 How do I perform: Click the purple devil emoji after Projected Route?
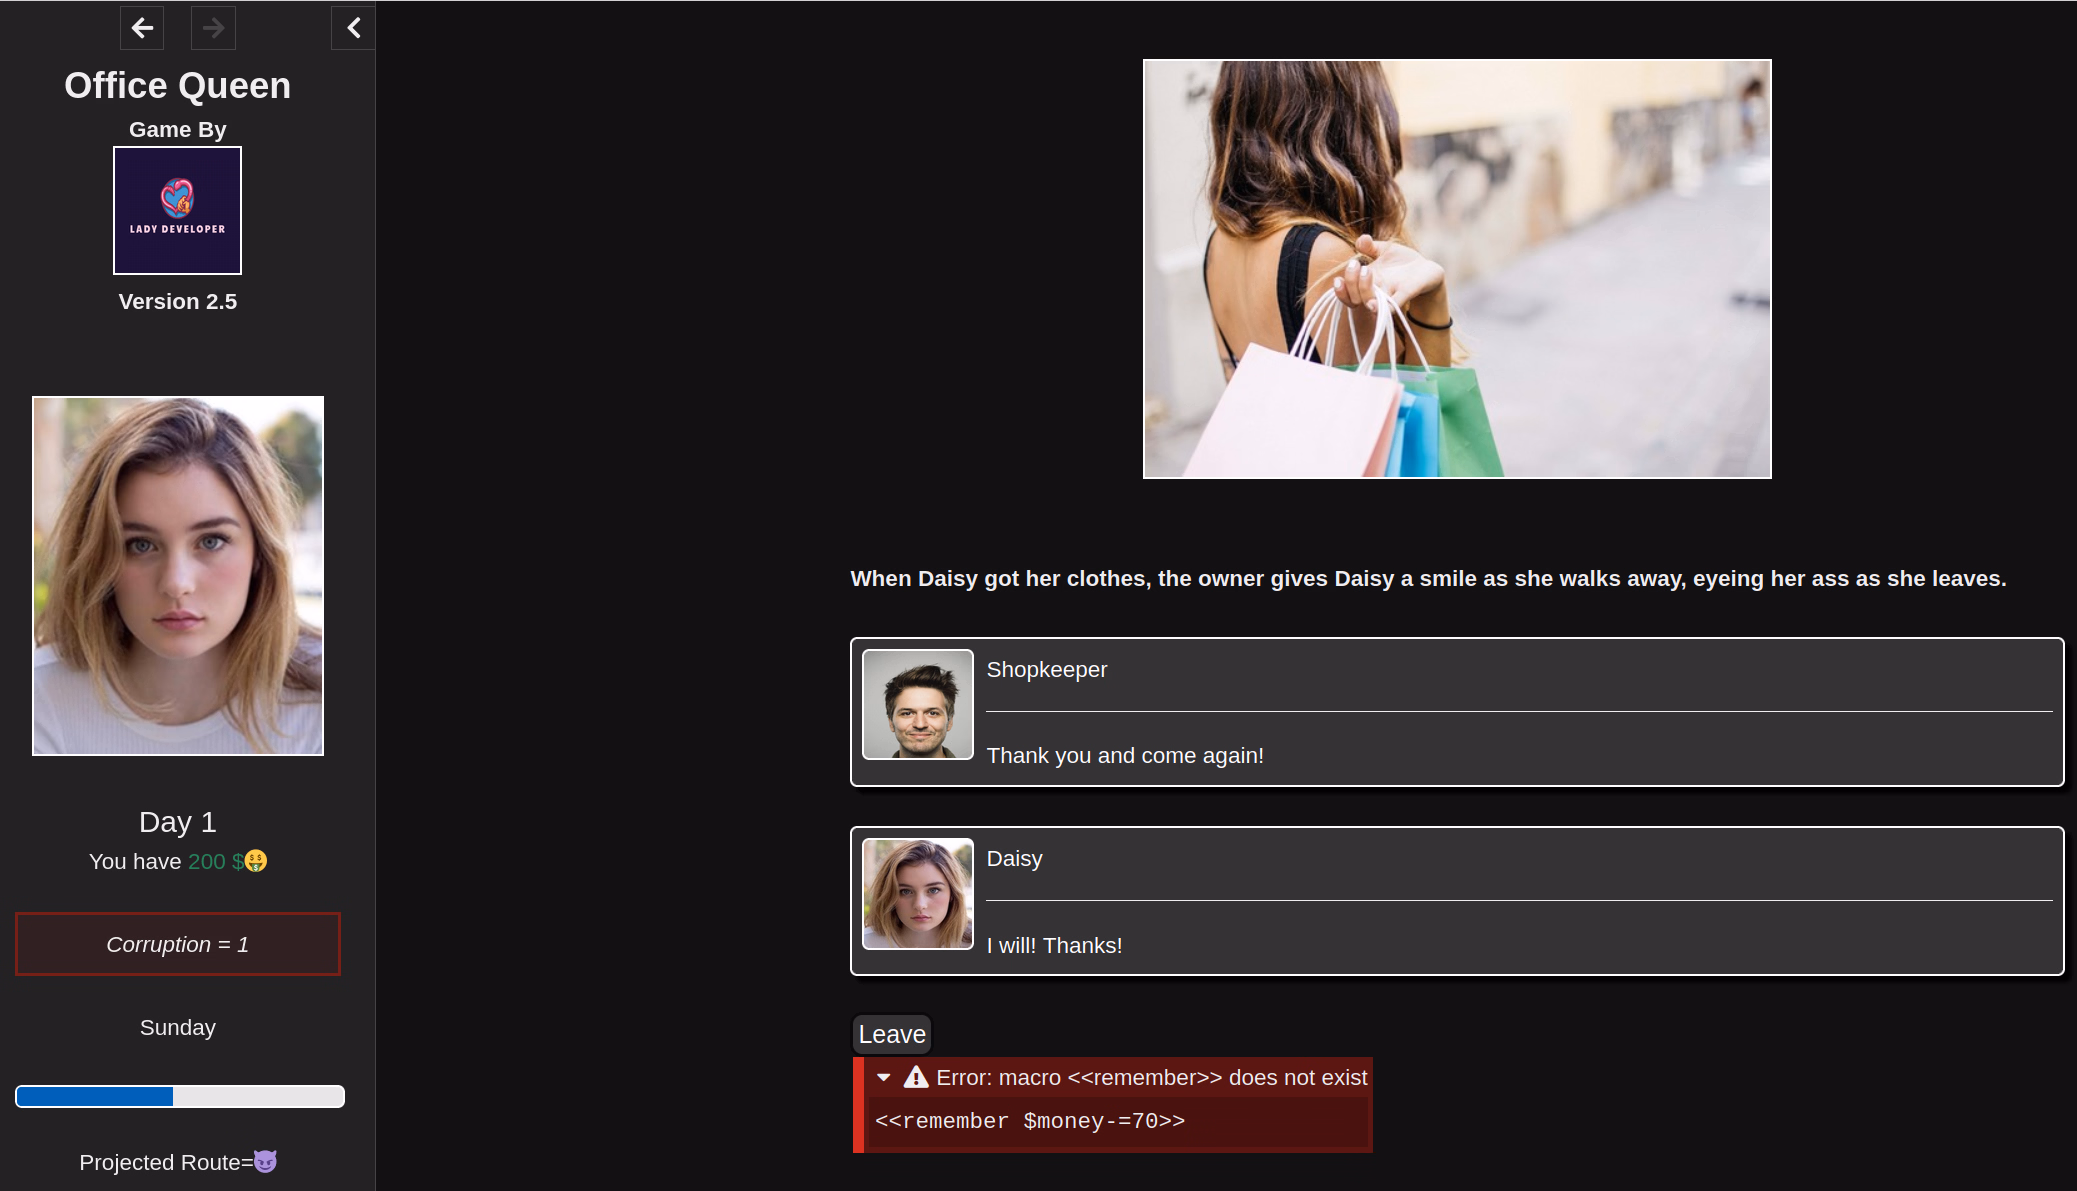pyautogui.click(x=265, y=1162)
